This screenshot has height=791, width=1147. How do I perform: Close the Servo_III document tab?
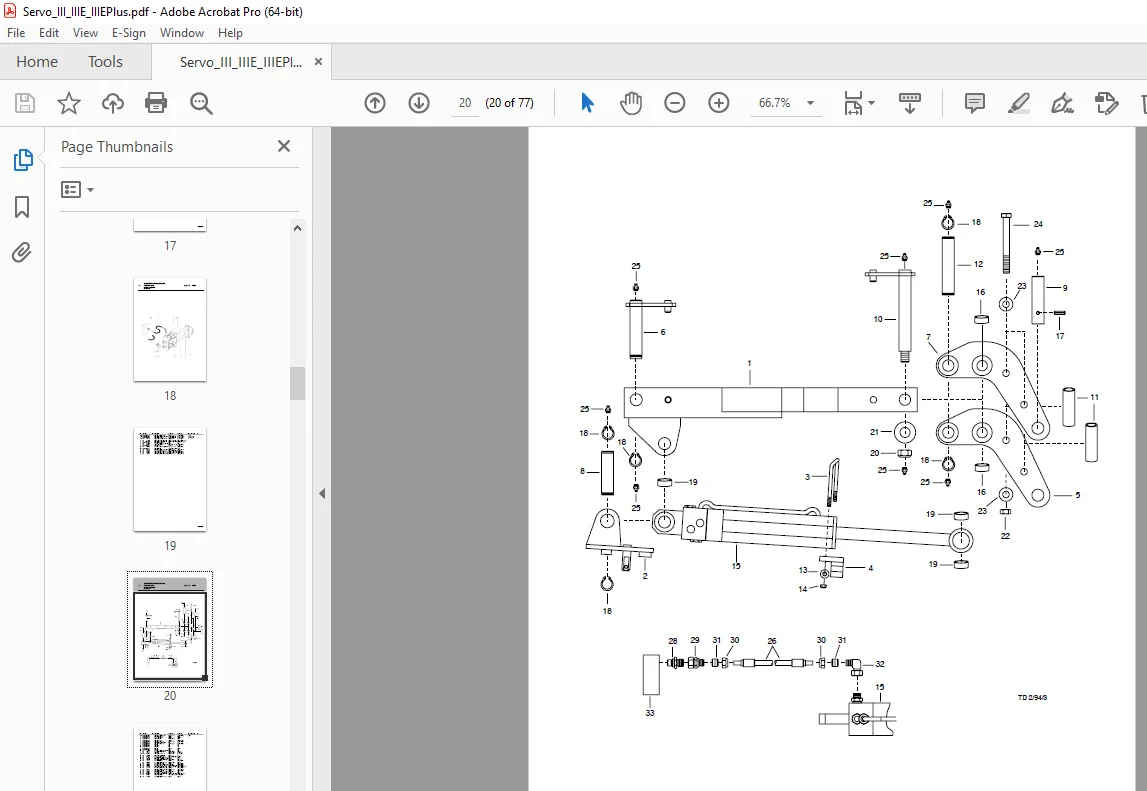[x=318, y=62]
